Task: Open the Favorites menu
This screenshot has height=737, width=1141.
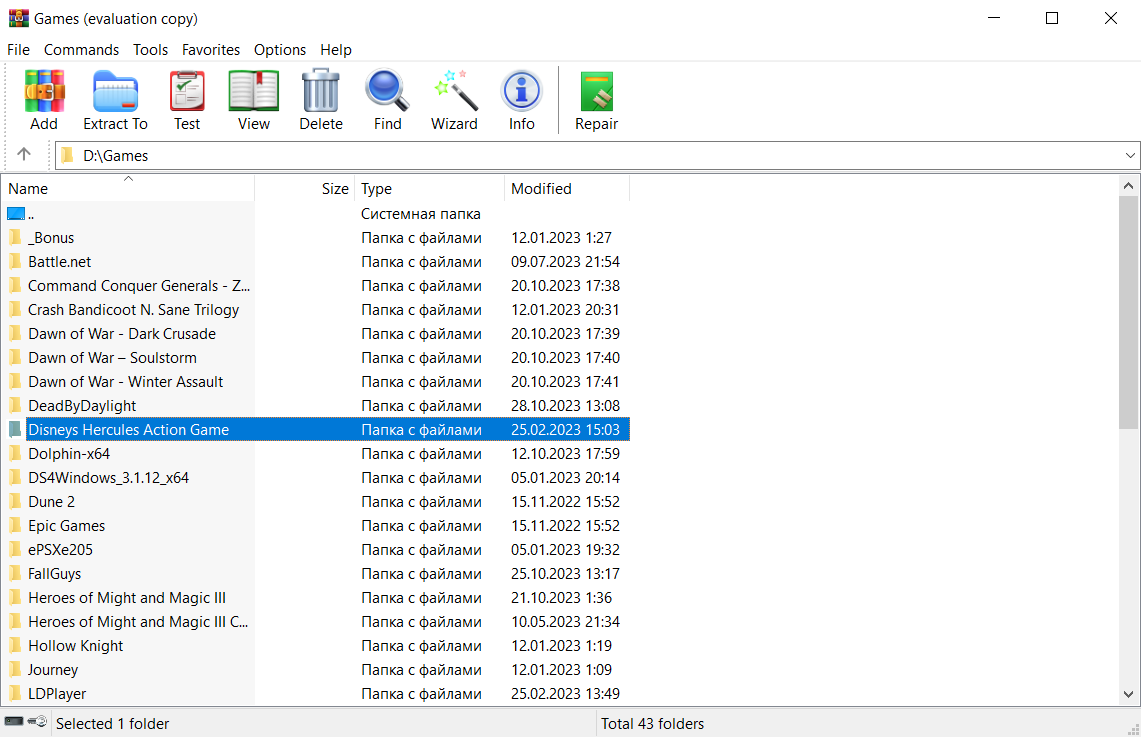Action: click(211, 49)
